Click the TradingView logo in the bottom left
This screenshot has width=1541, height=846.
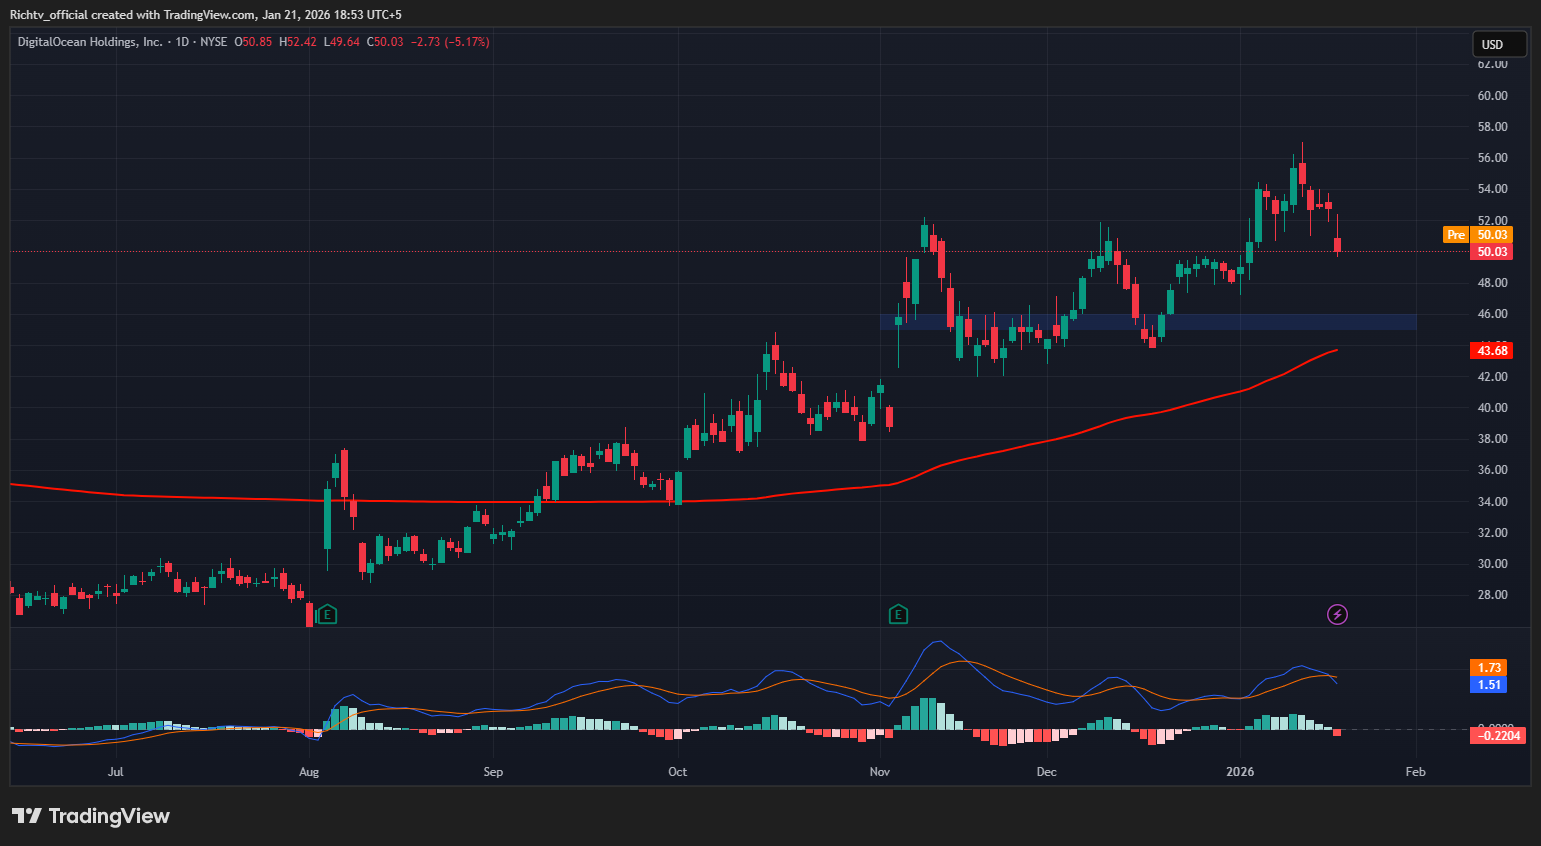tap(90, 816)
